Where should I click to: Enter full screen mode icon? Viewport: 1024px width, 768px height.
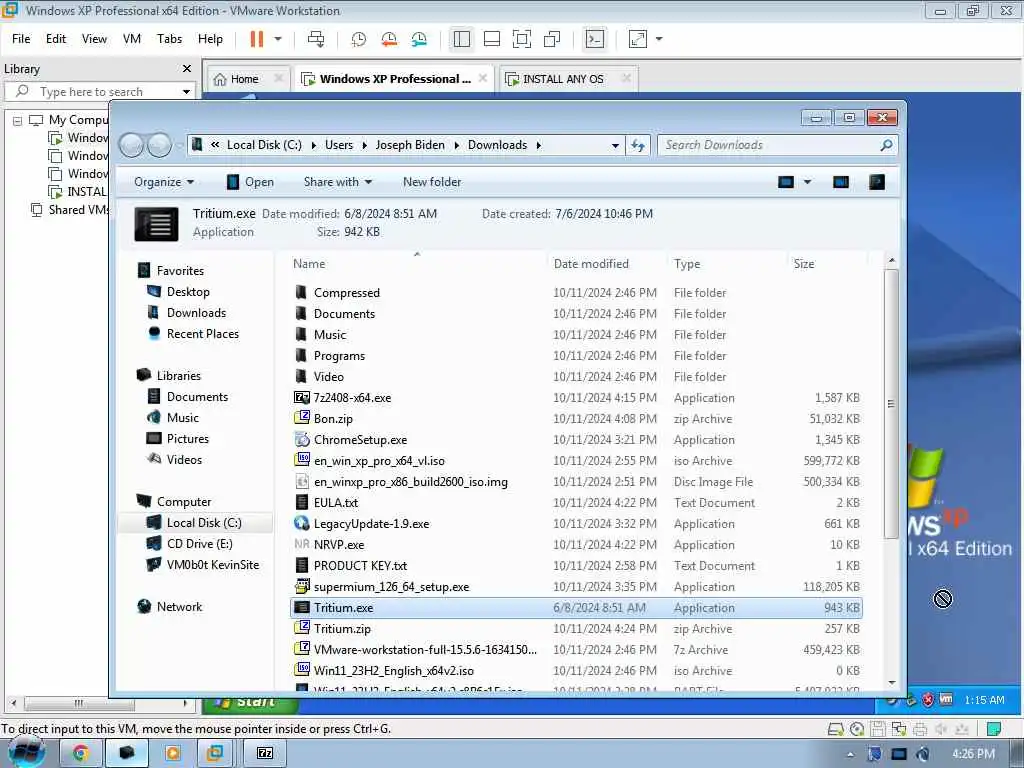(x=522, y=39)
